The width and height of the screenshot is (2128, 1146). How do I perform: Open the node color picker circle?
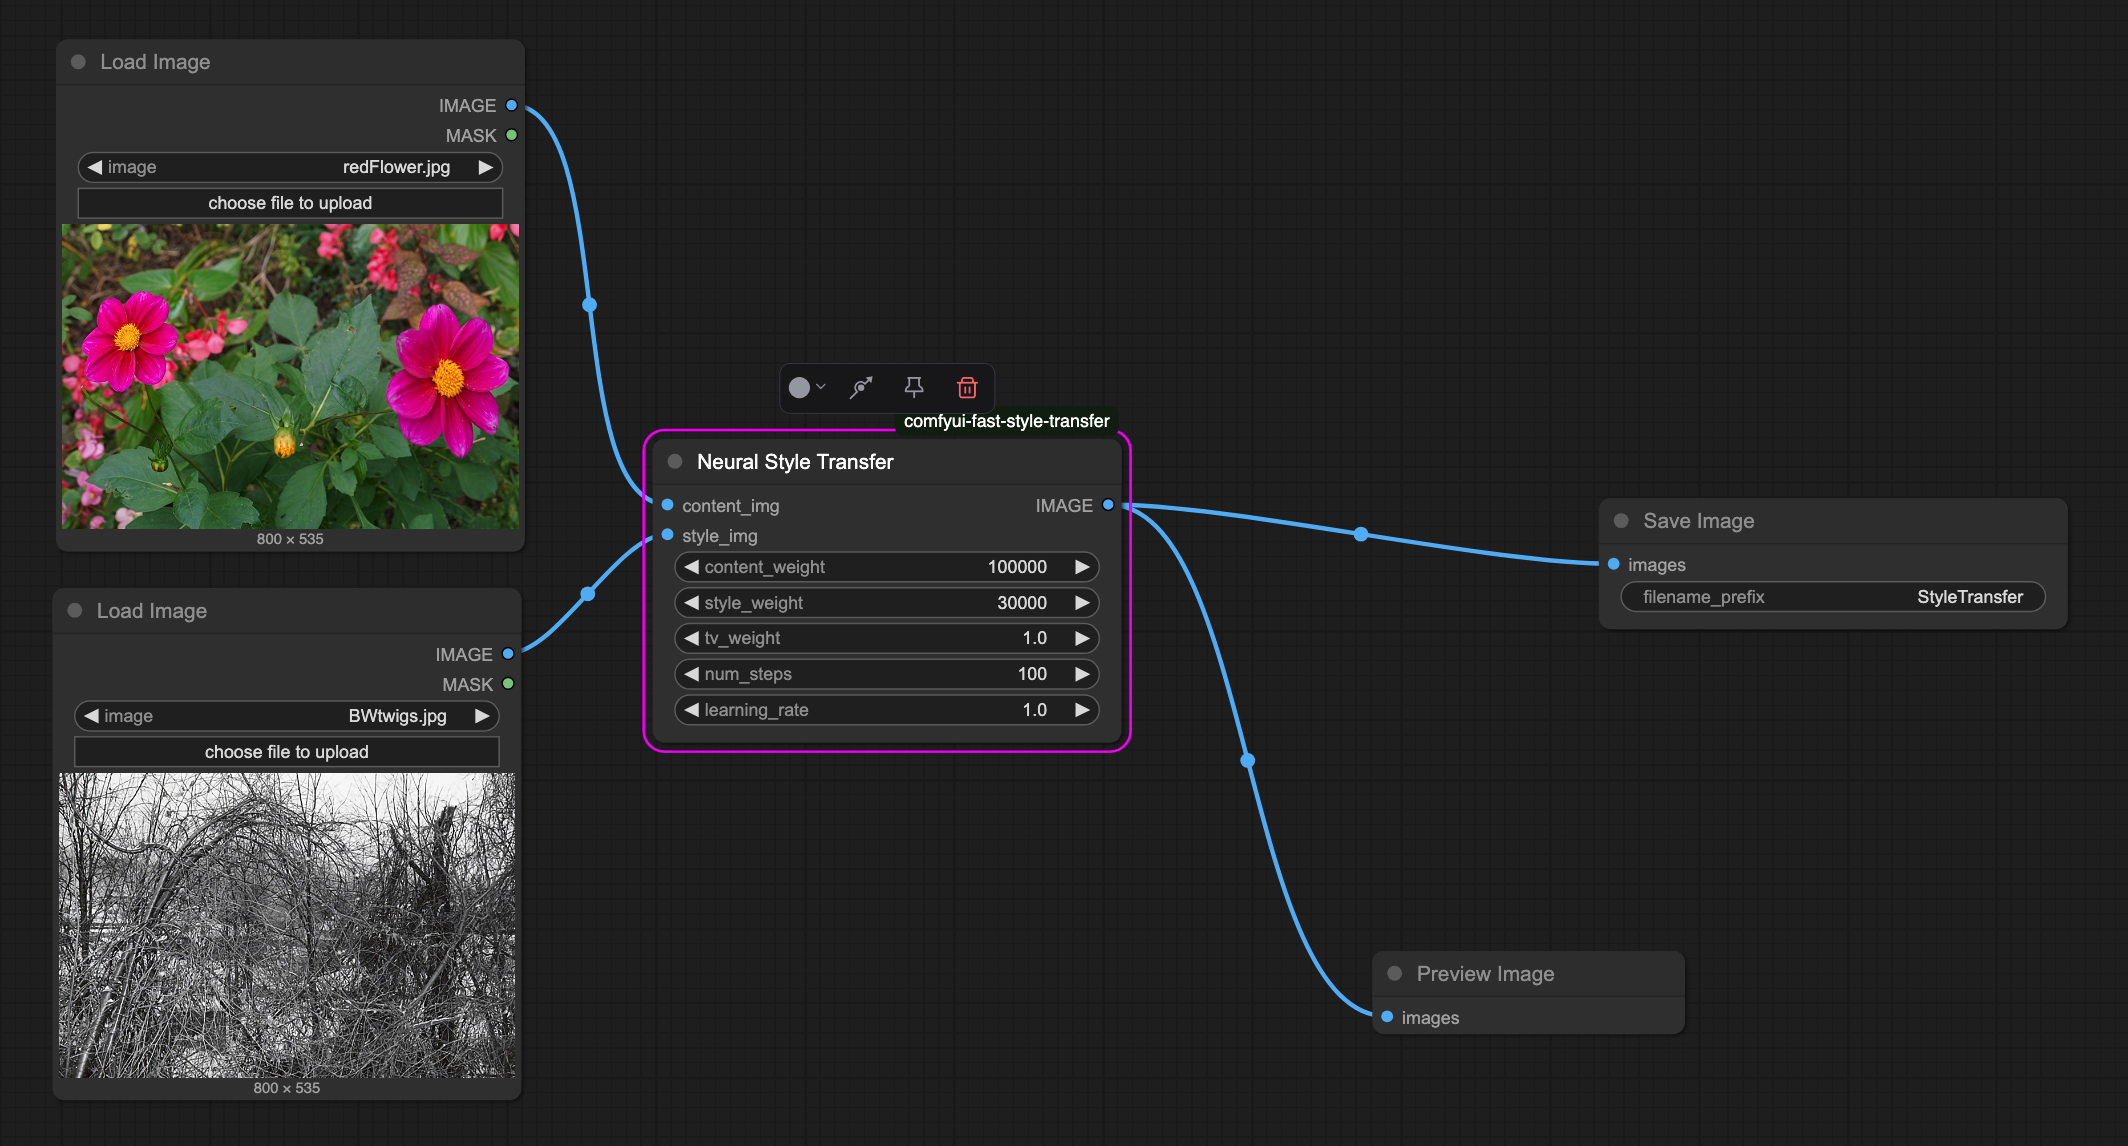click(x=800, y=388)
